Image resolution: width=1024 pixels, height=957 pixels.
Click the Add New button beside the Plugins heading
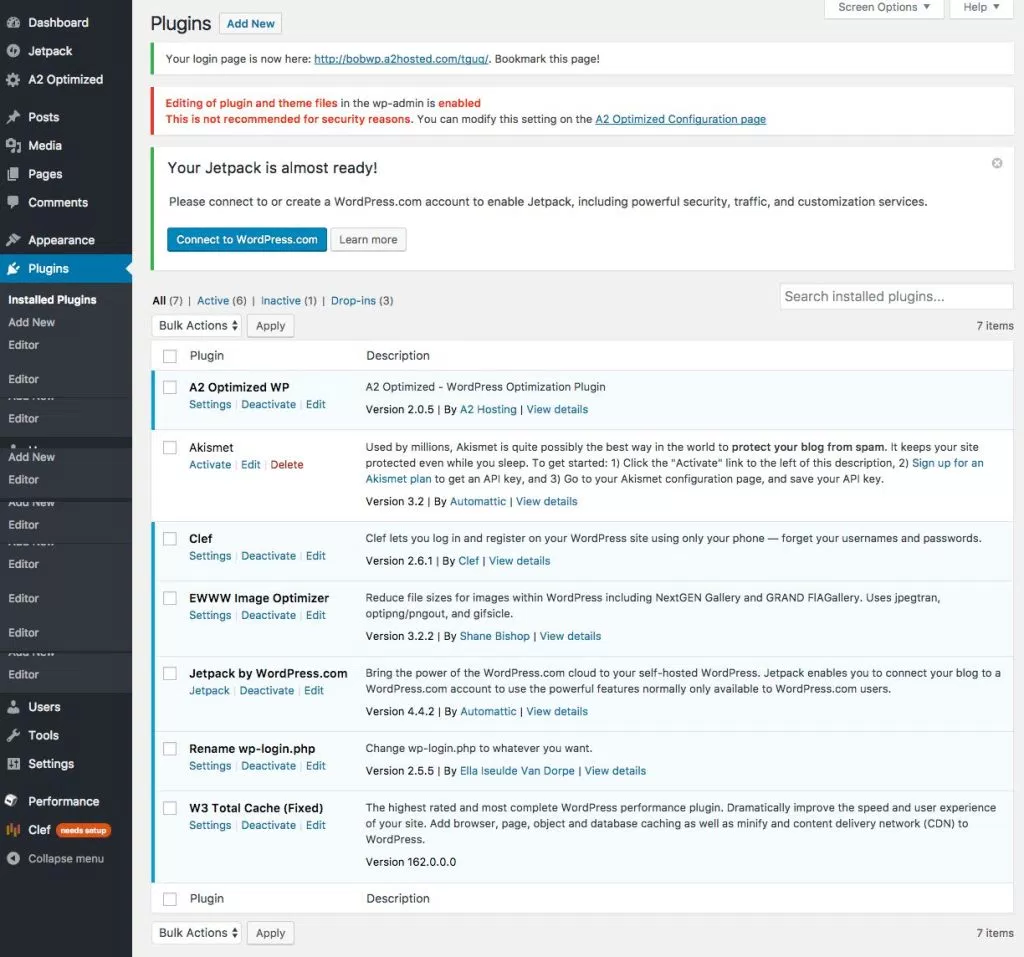click(x=251, y=24)
